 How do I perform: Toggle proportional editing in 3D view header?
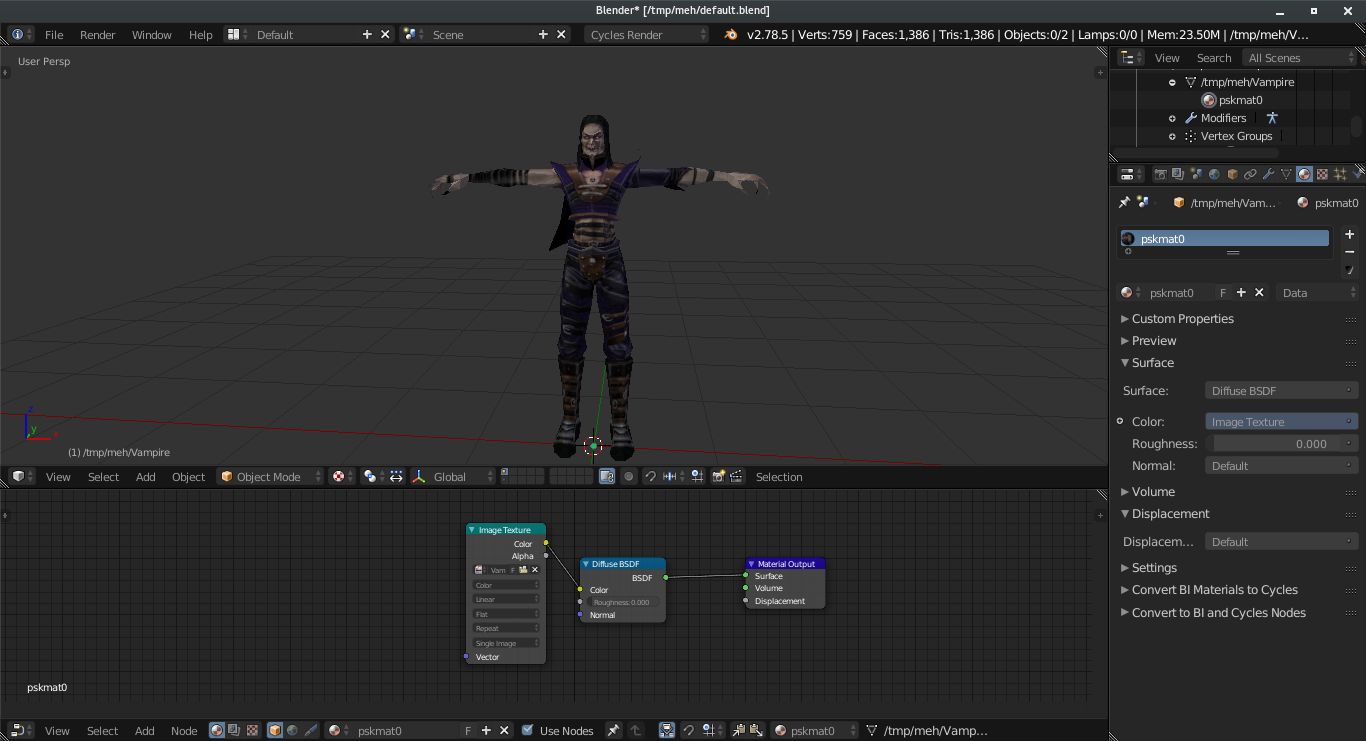tap(629, 477)
